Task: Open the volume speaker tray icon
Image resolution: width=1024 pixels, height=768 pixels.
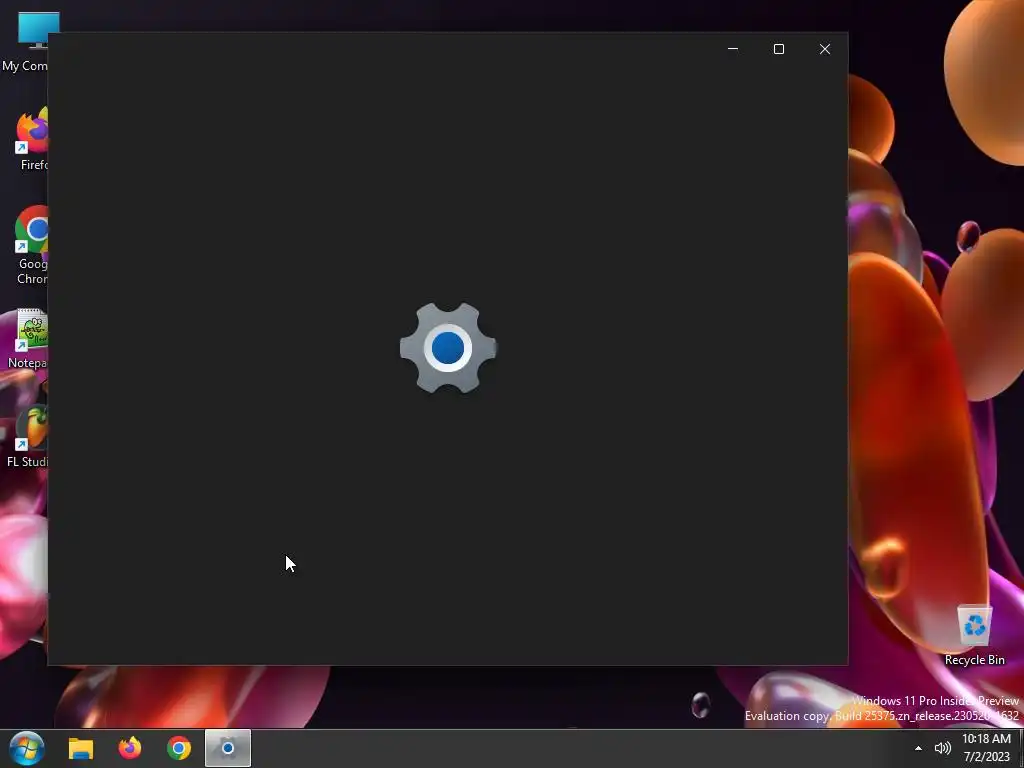Action: click(x=942, y=748)
